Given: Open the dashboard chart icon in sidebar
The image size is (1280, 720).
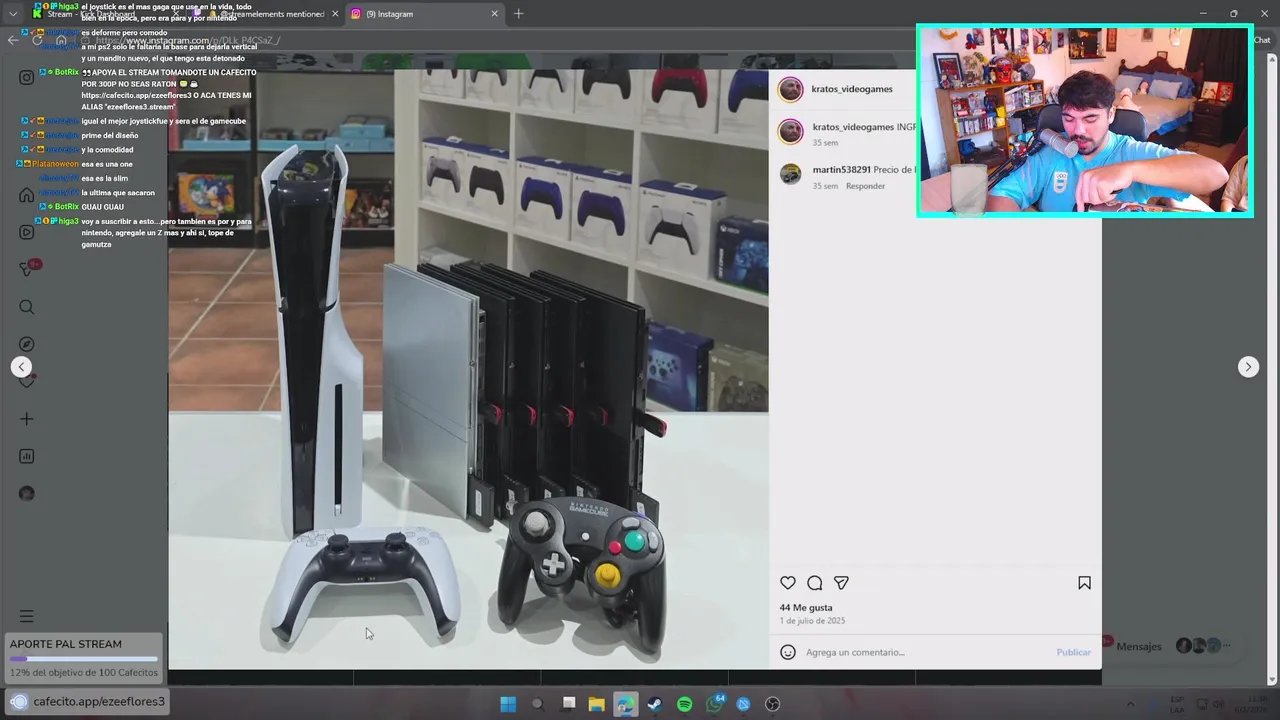Looking at the screenshot, I should coord(27,456).
